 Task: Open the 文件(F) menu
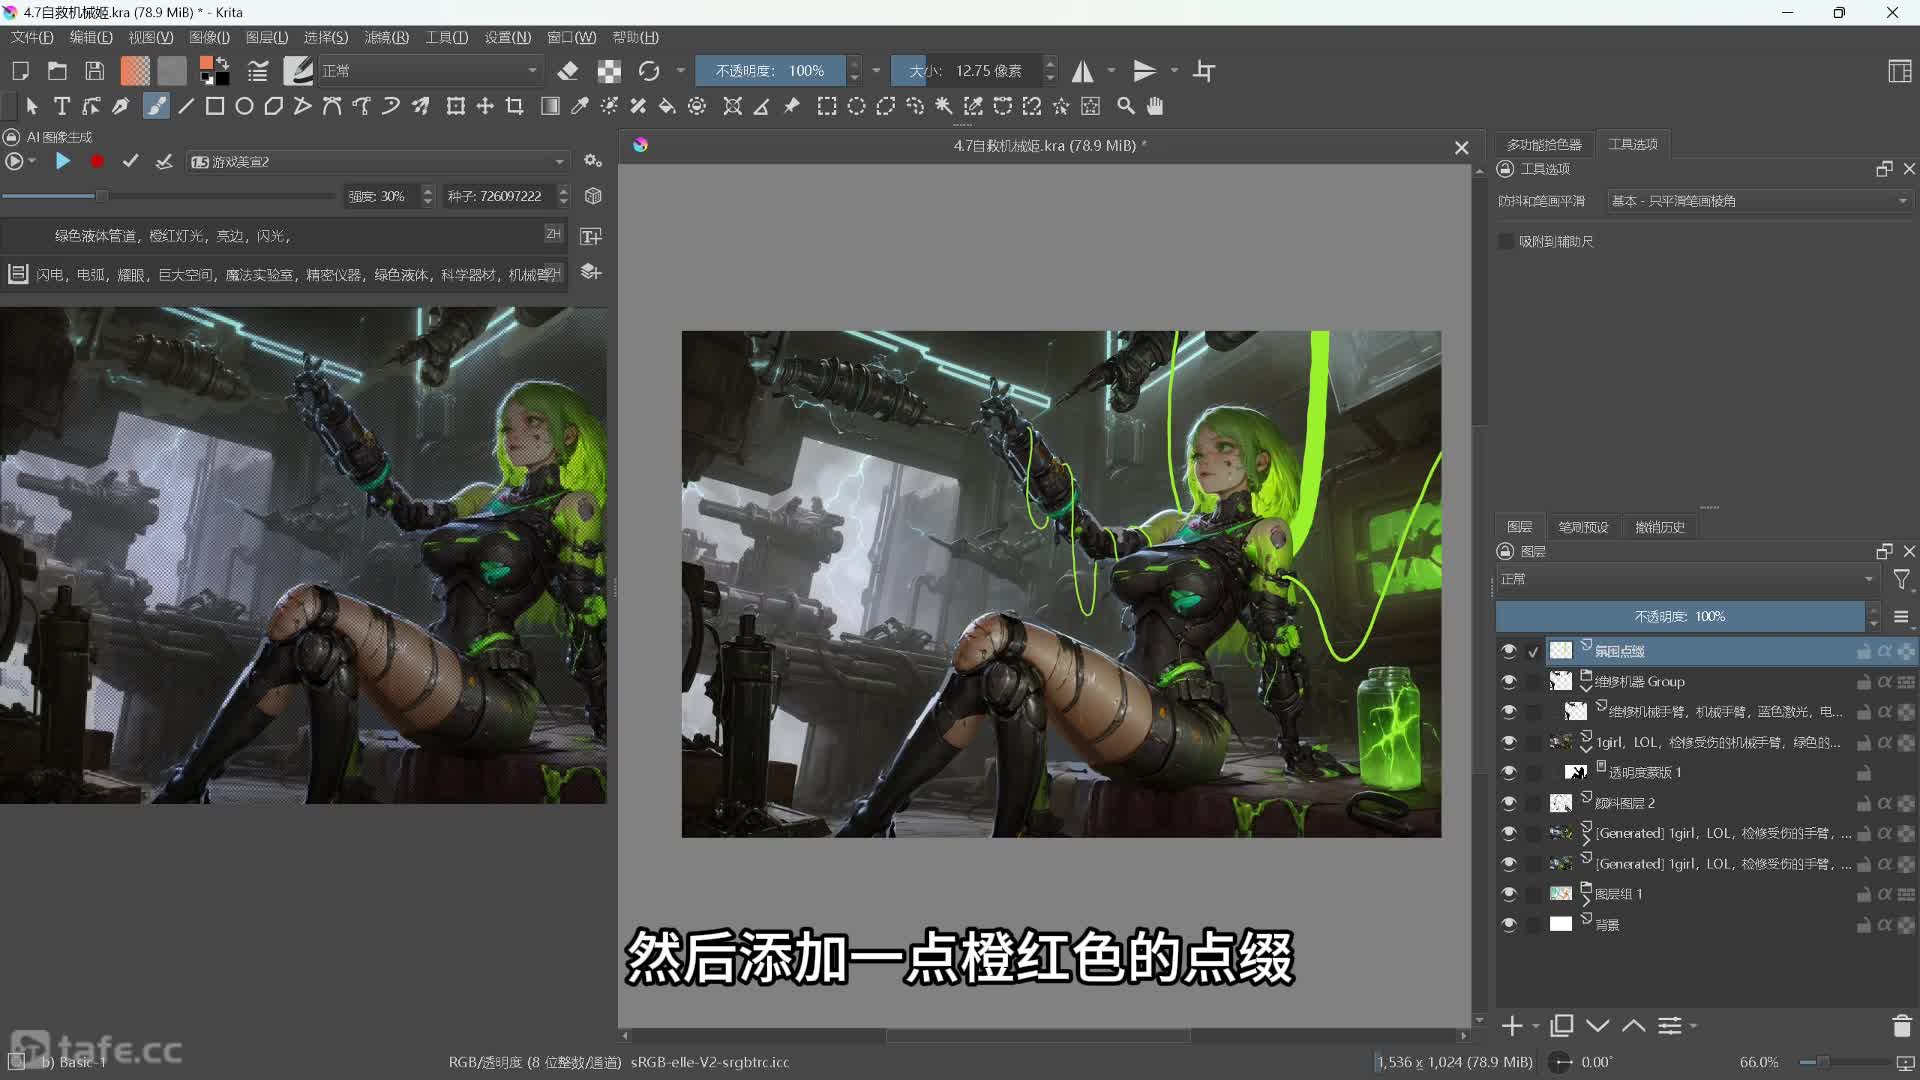point(32,37)
